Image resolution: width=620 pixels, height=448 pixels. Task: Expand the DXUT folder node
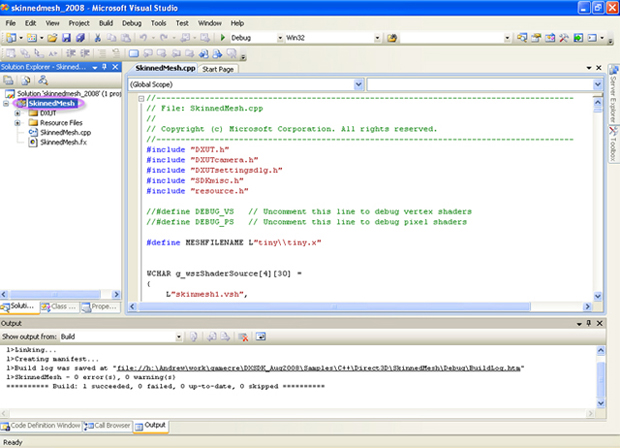pyautogui.click(x=17, y=113)
